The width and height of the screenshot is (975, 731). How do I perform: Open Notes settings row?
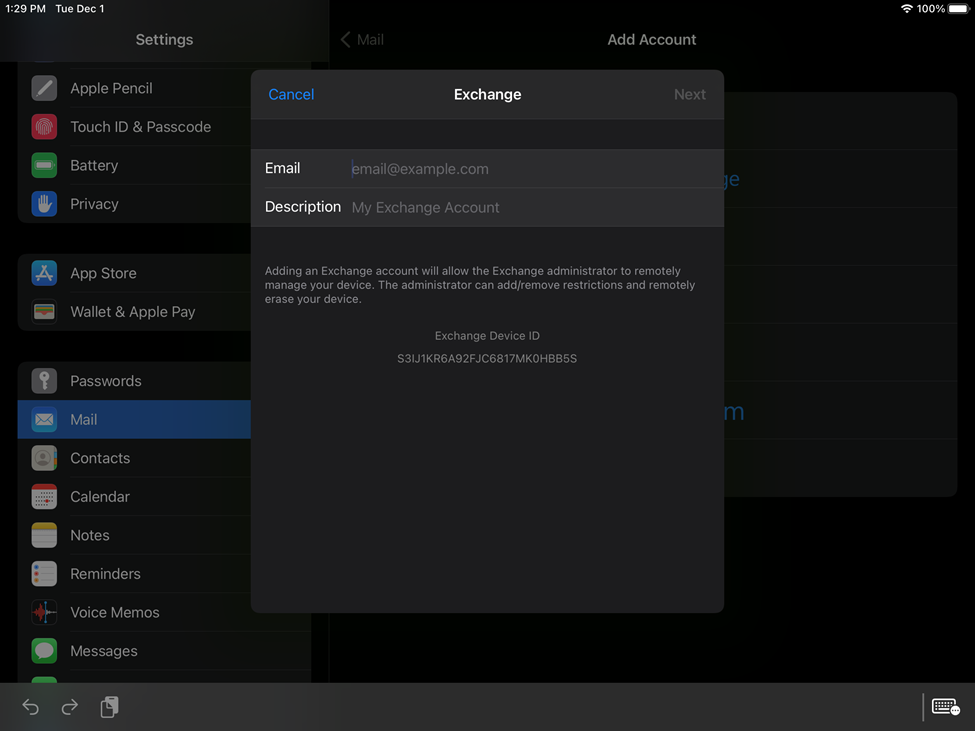(x=134, y=535)
